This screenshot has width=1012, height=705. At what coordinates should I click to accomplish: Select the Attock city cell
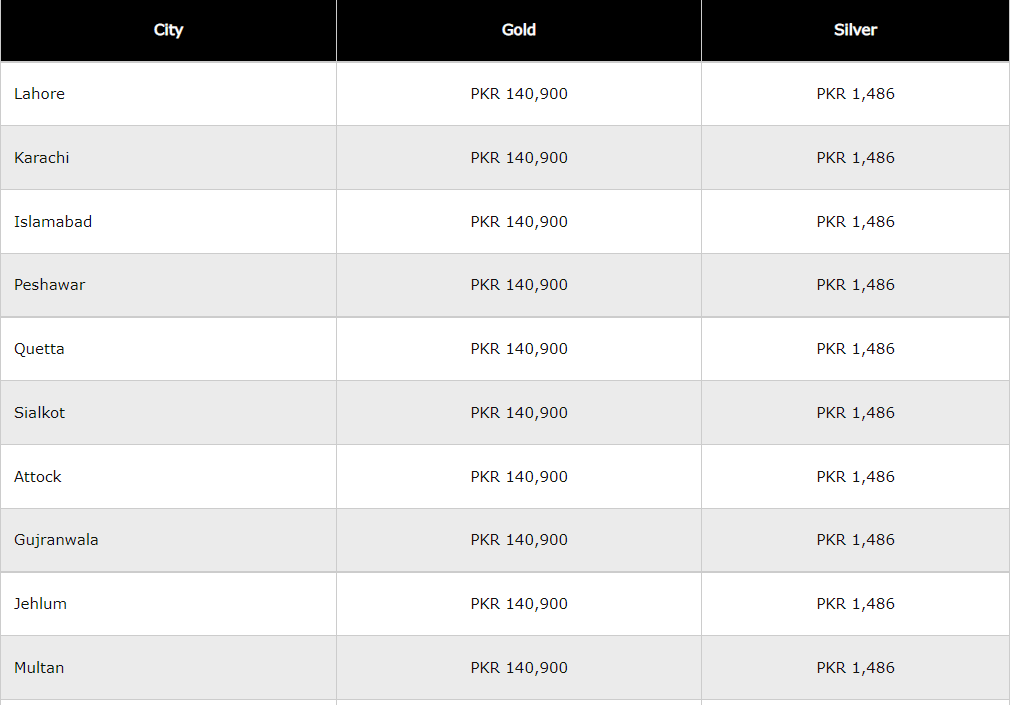coord(38,477)
